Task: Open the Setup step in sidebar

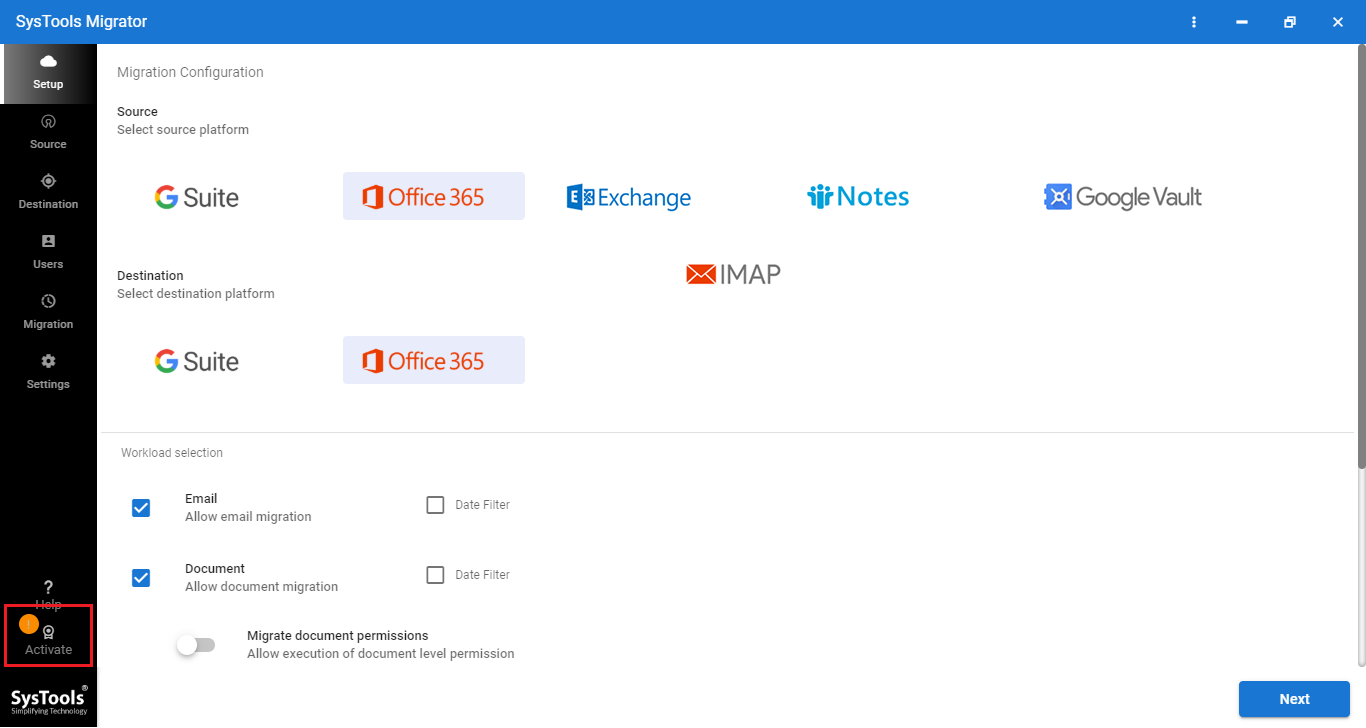Action: (48, 74)
